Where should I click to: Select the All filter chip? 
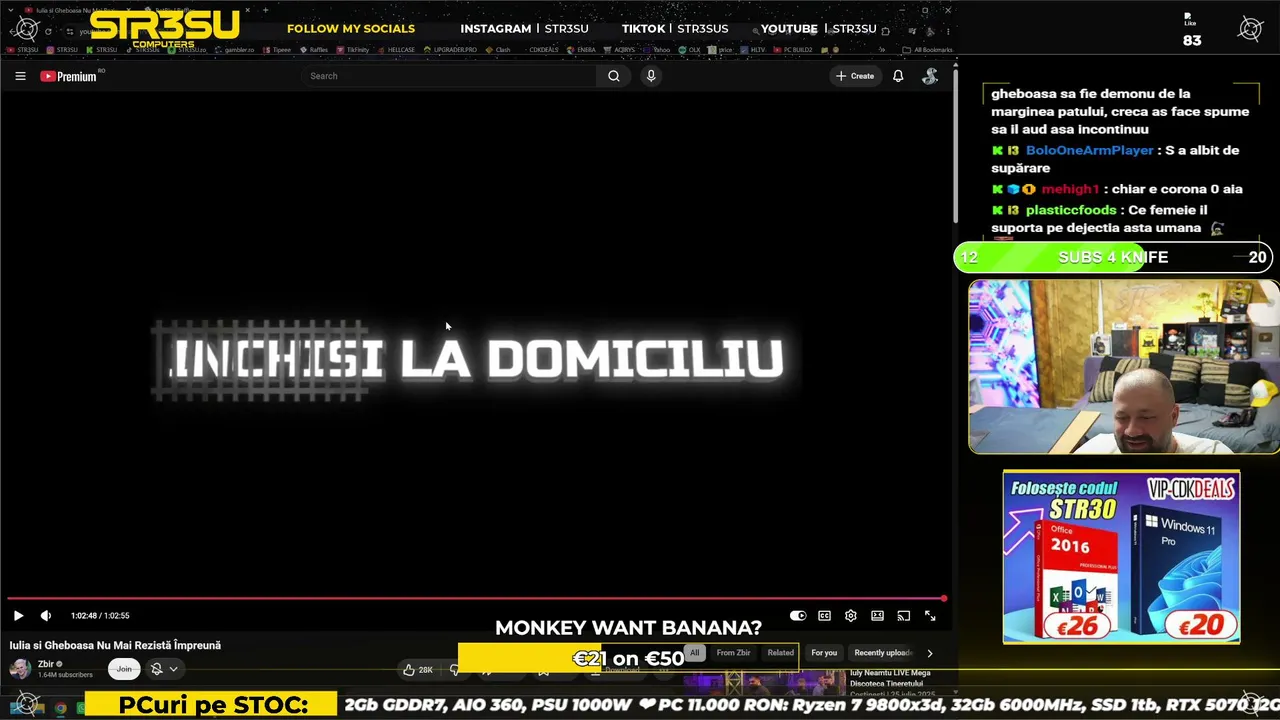(694, 653)
